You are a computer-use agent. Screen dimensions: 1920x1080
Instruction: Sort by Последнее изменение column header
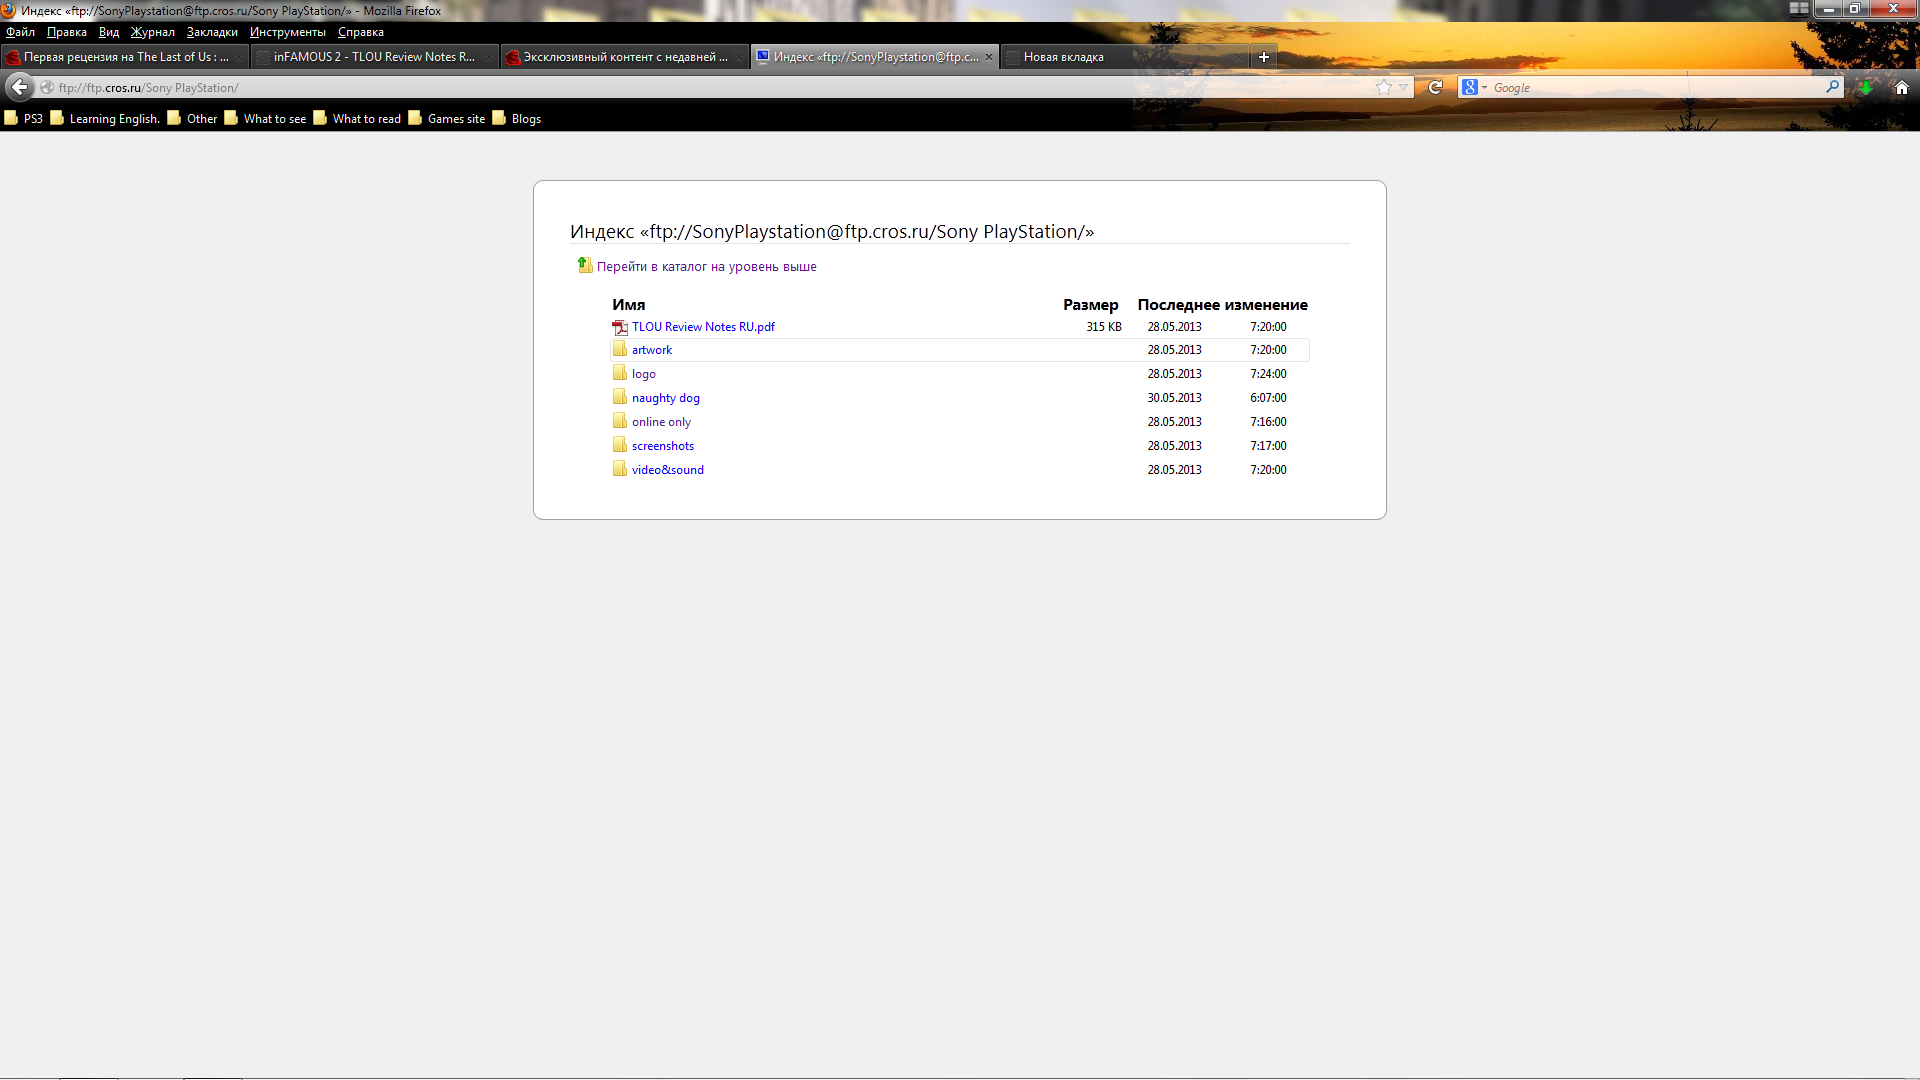[1222, 305]
